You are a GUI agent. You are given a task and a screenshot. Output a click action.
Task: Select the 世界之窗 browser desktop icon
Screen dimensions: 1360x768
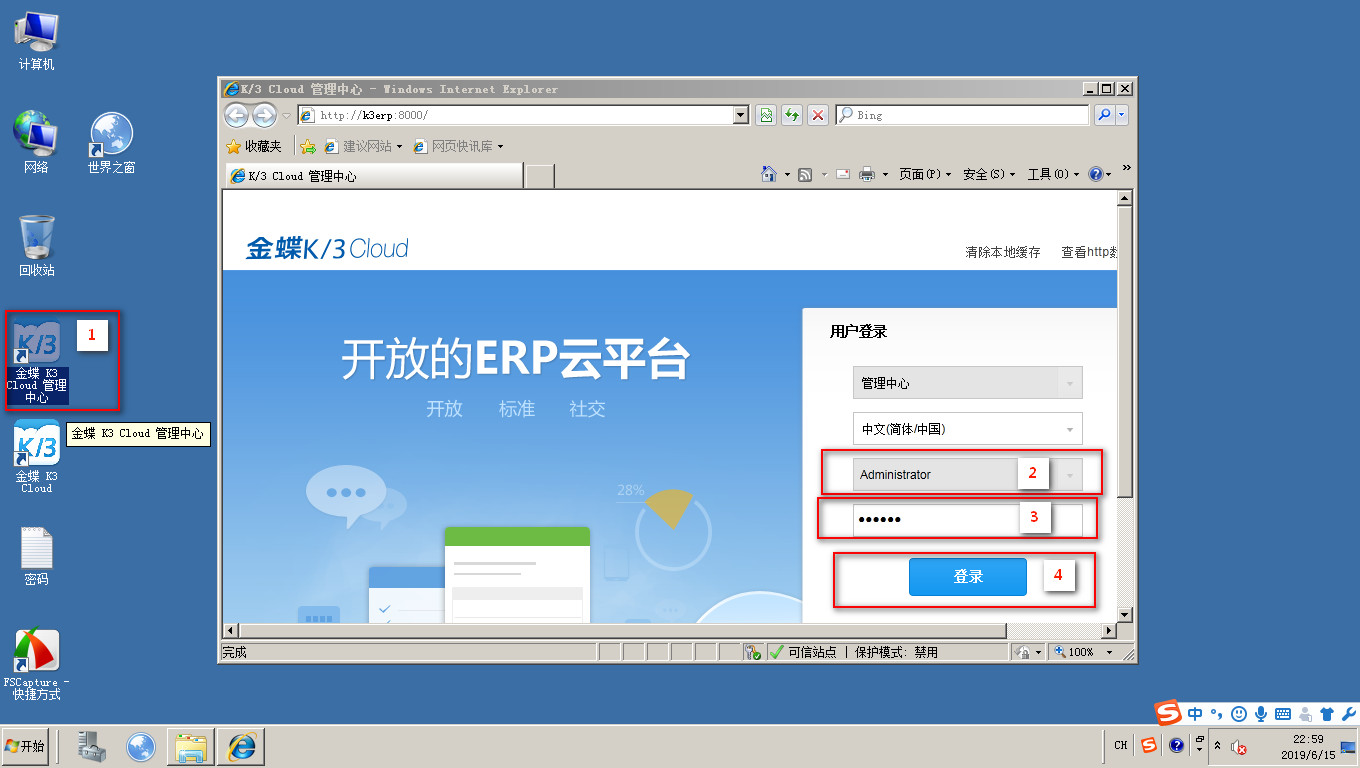111,142
